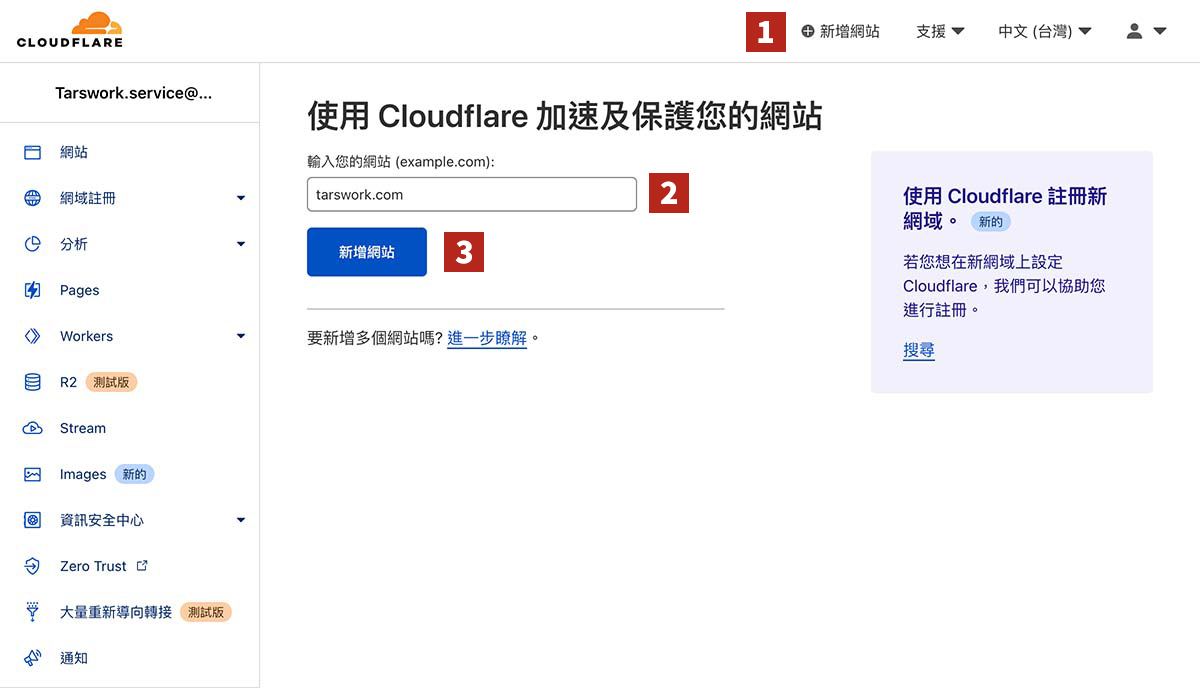
Task: Click the website input containing tarswork.com
Action: 472,194
